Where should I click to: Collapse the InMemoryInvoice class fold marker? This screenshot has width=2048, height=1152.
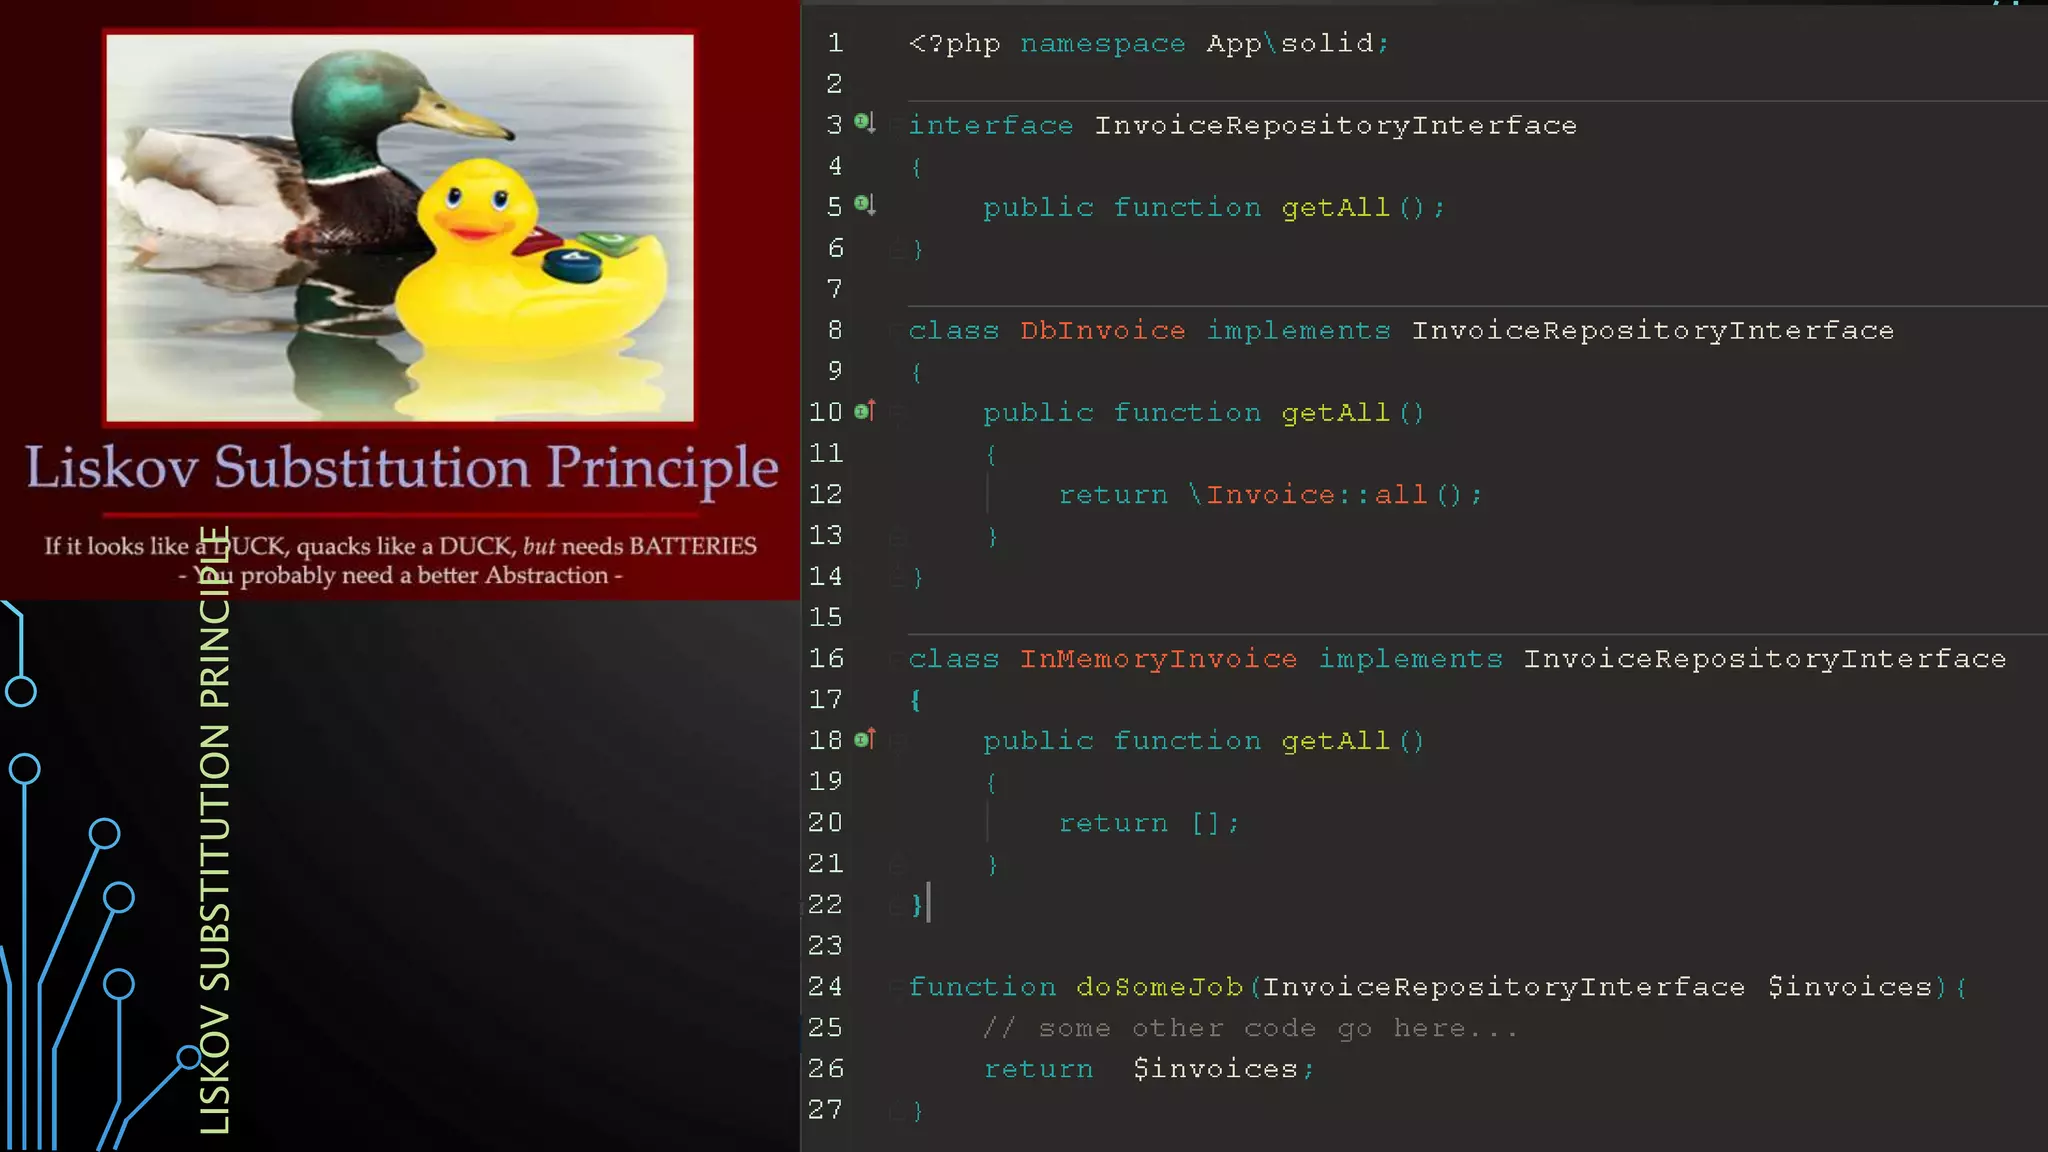(897, 659)
